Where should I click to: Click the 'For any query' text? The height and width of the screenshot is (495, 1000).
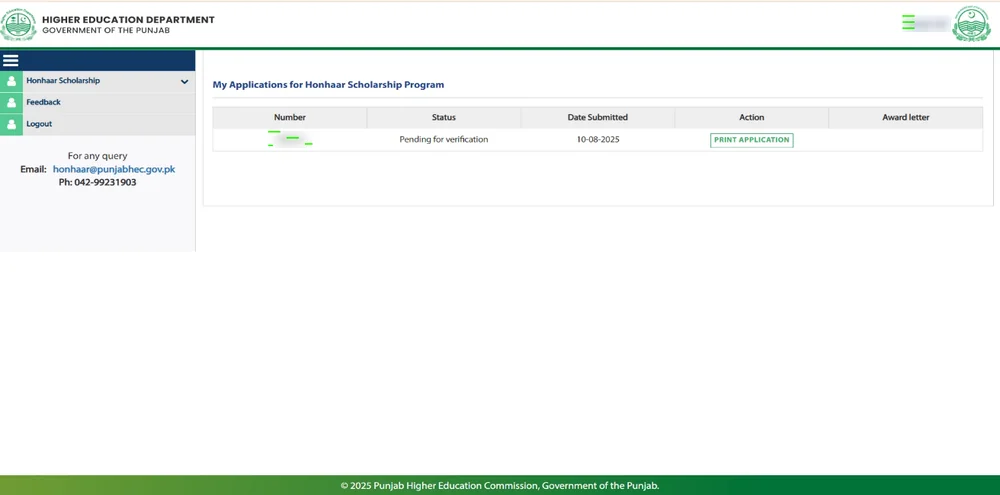98,156
